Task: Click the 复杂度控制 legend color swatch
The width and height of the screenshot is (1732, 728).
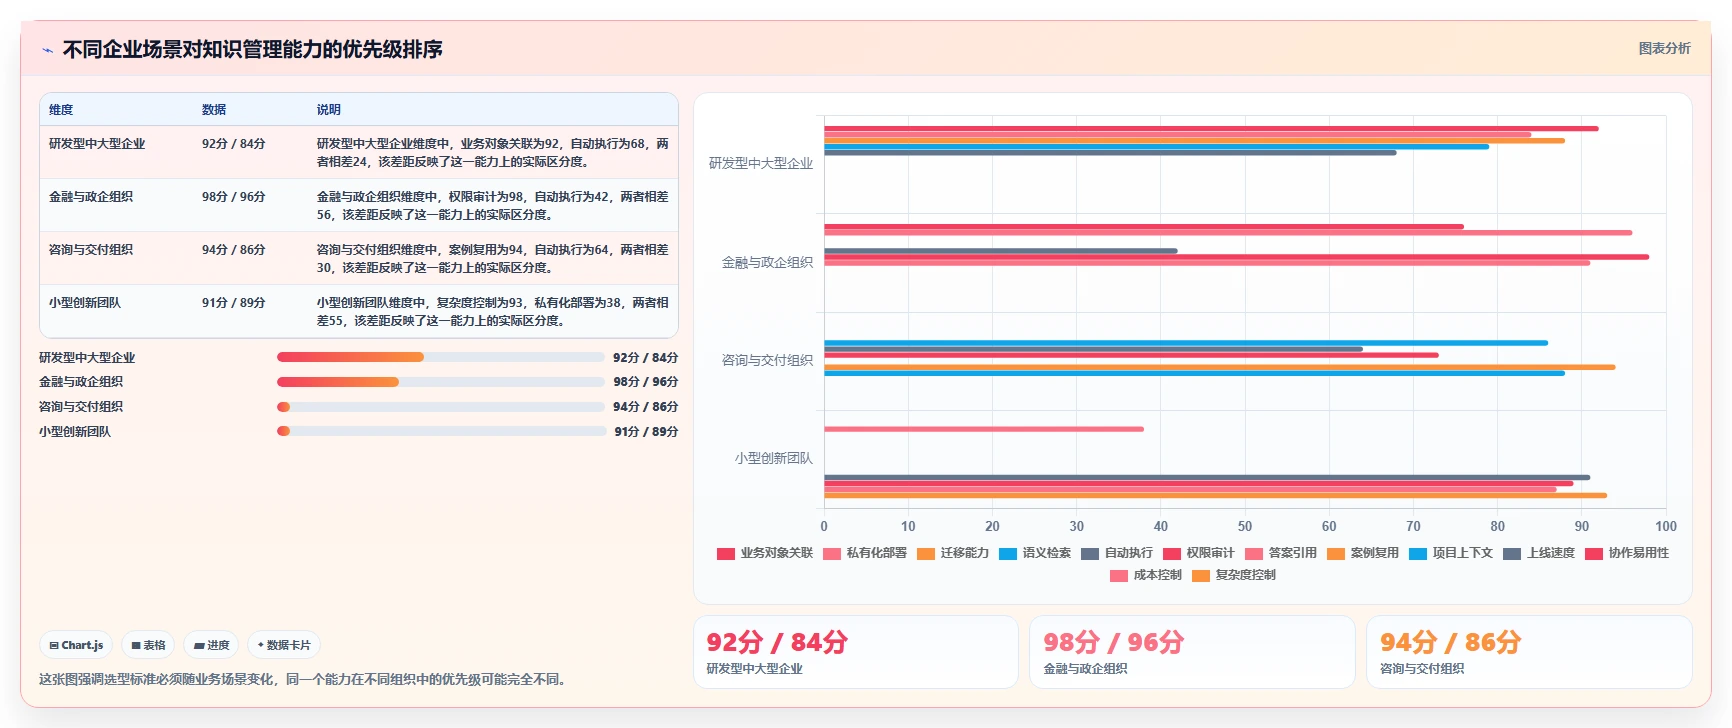Action: (x=1201, y=575)
